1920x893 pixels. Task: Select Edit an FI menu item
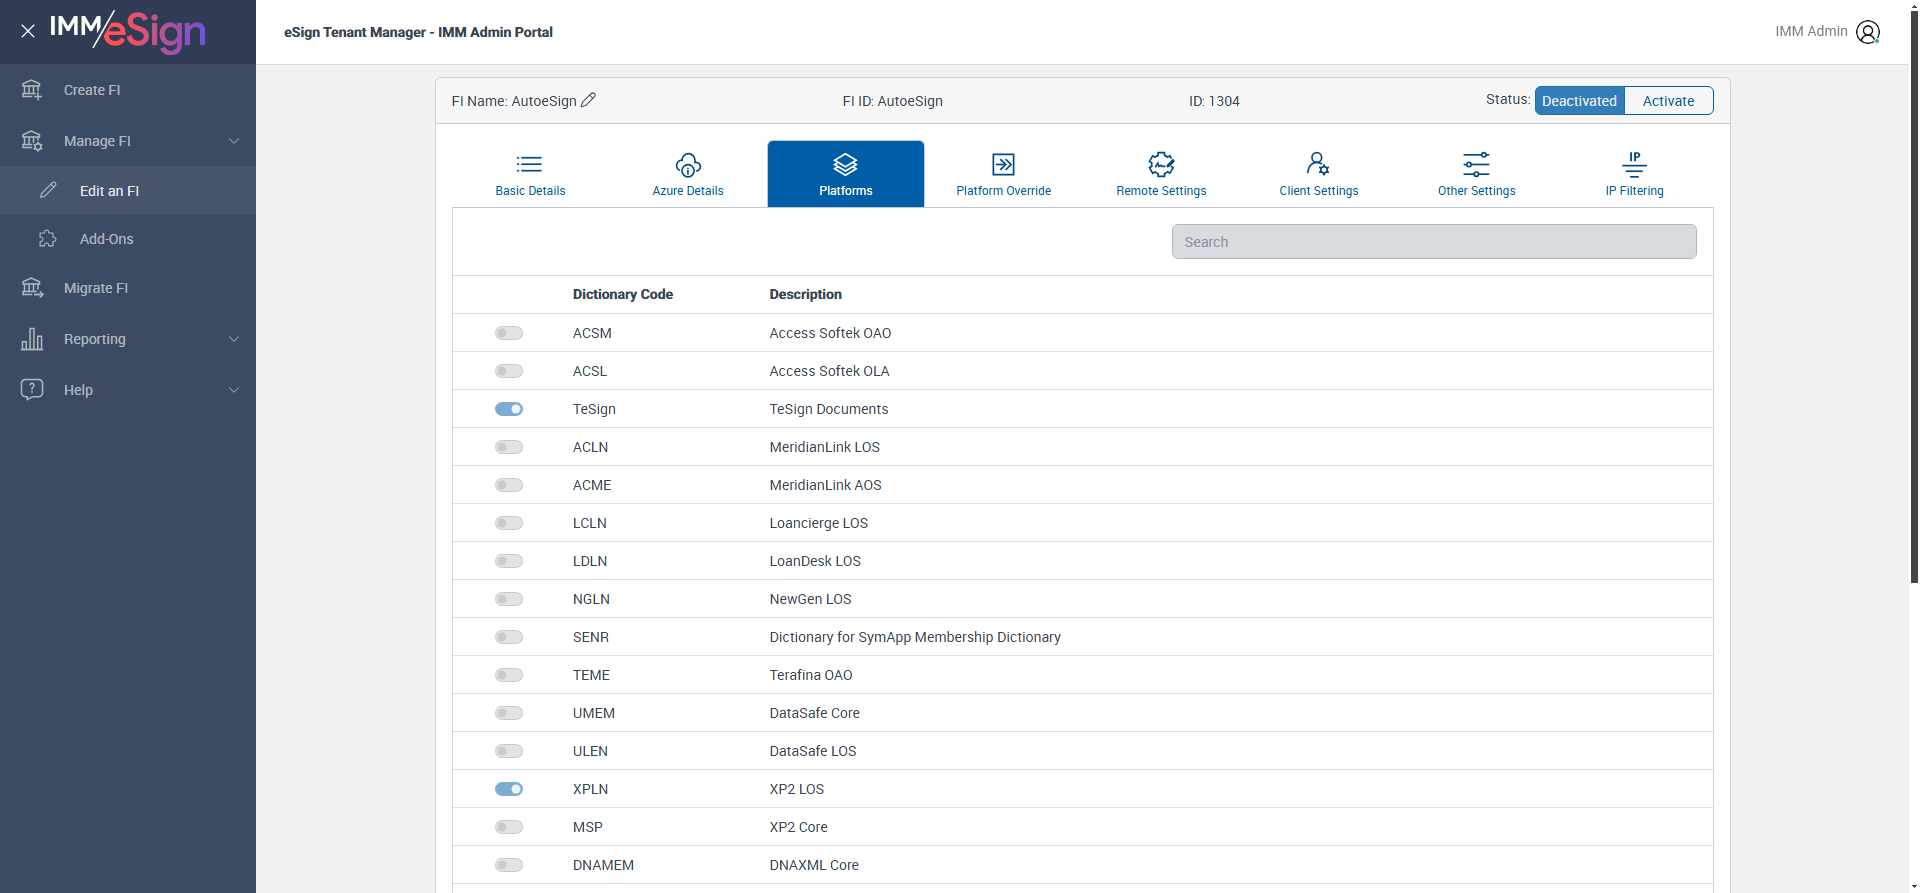tap(128, 190)
